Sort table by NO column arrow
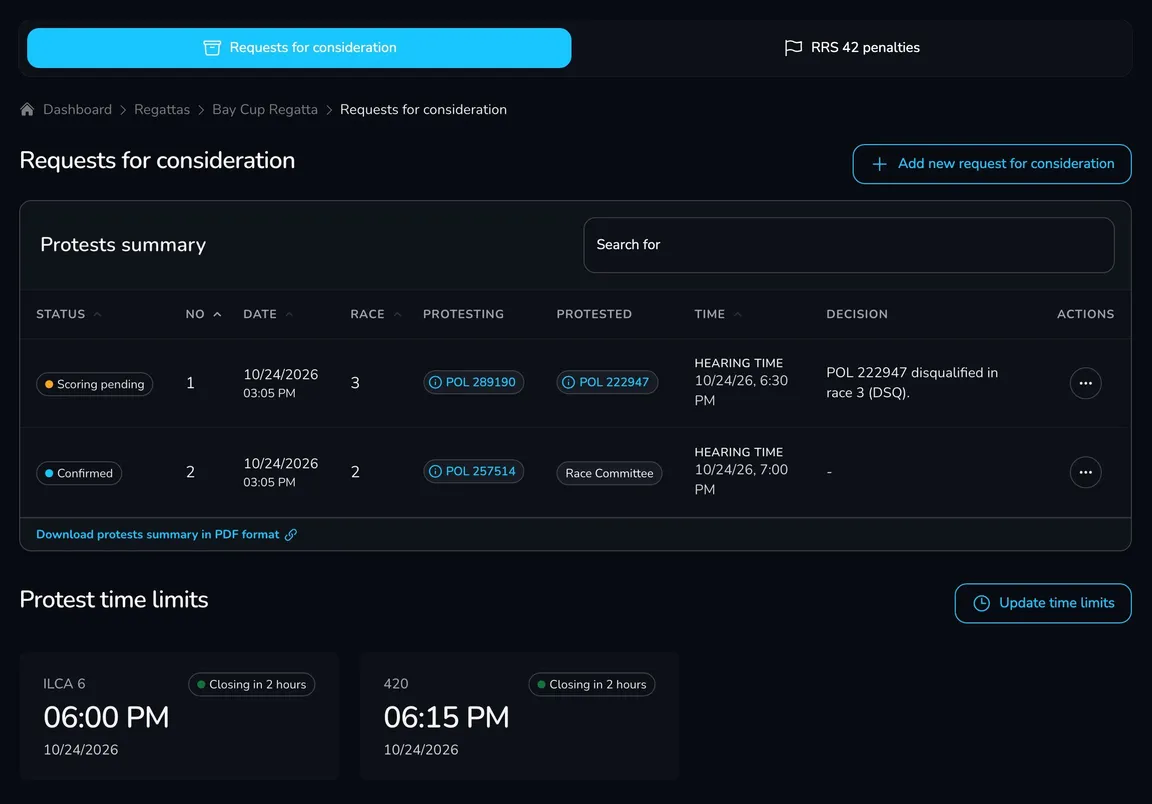This screenshot has width=1152, height=804. (217, 315)
